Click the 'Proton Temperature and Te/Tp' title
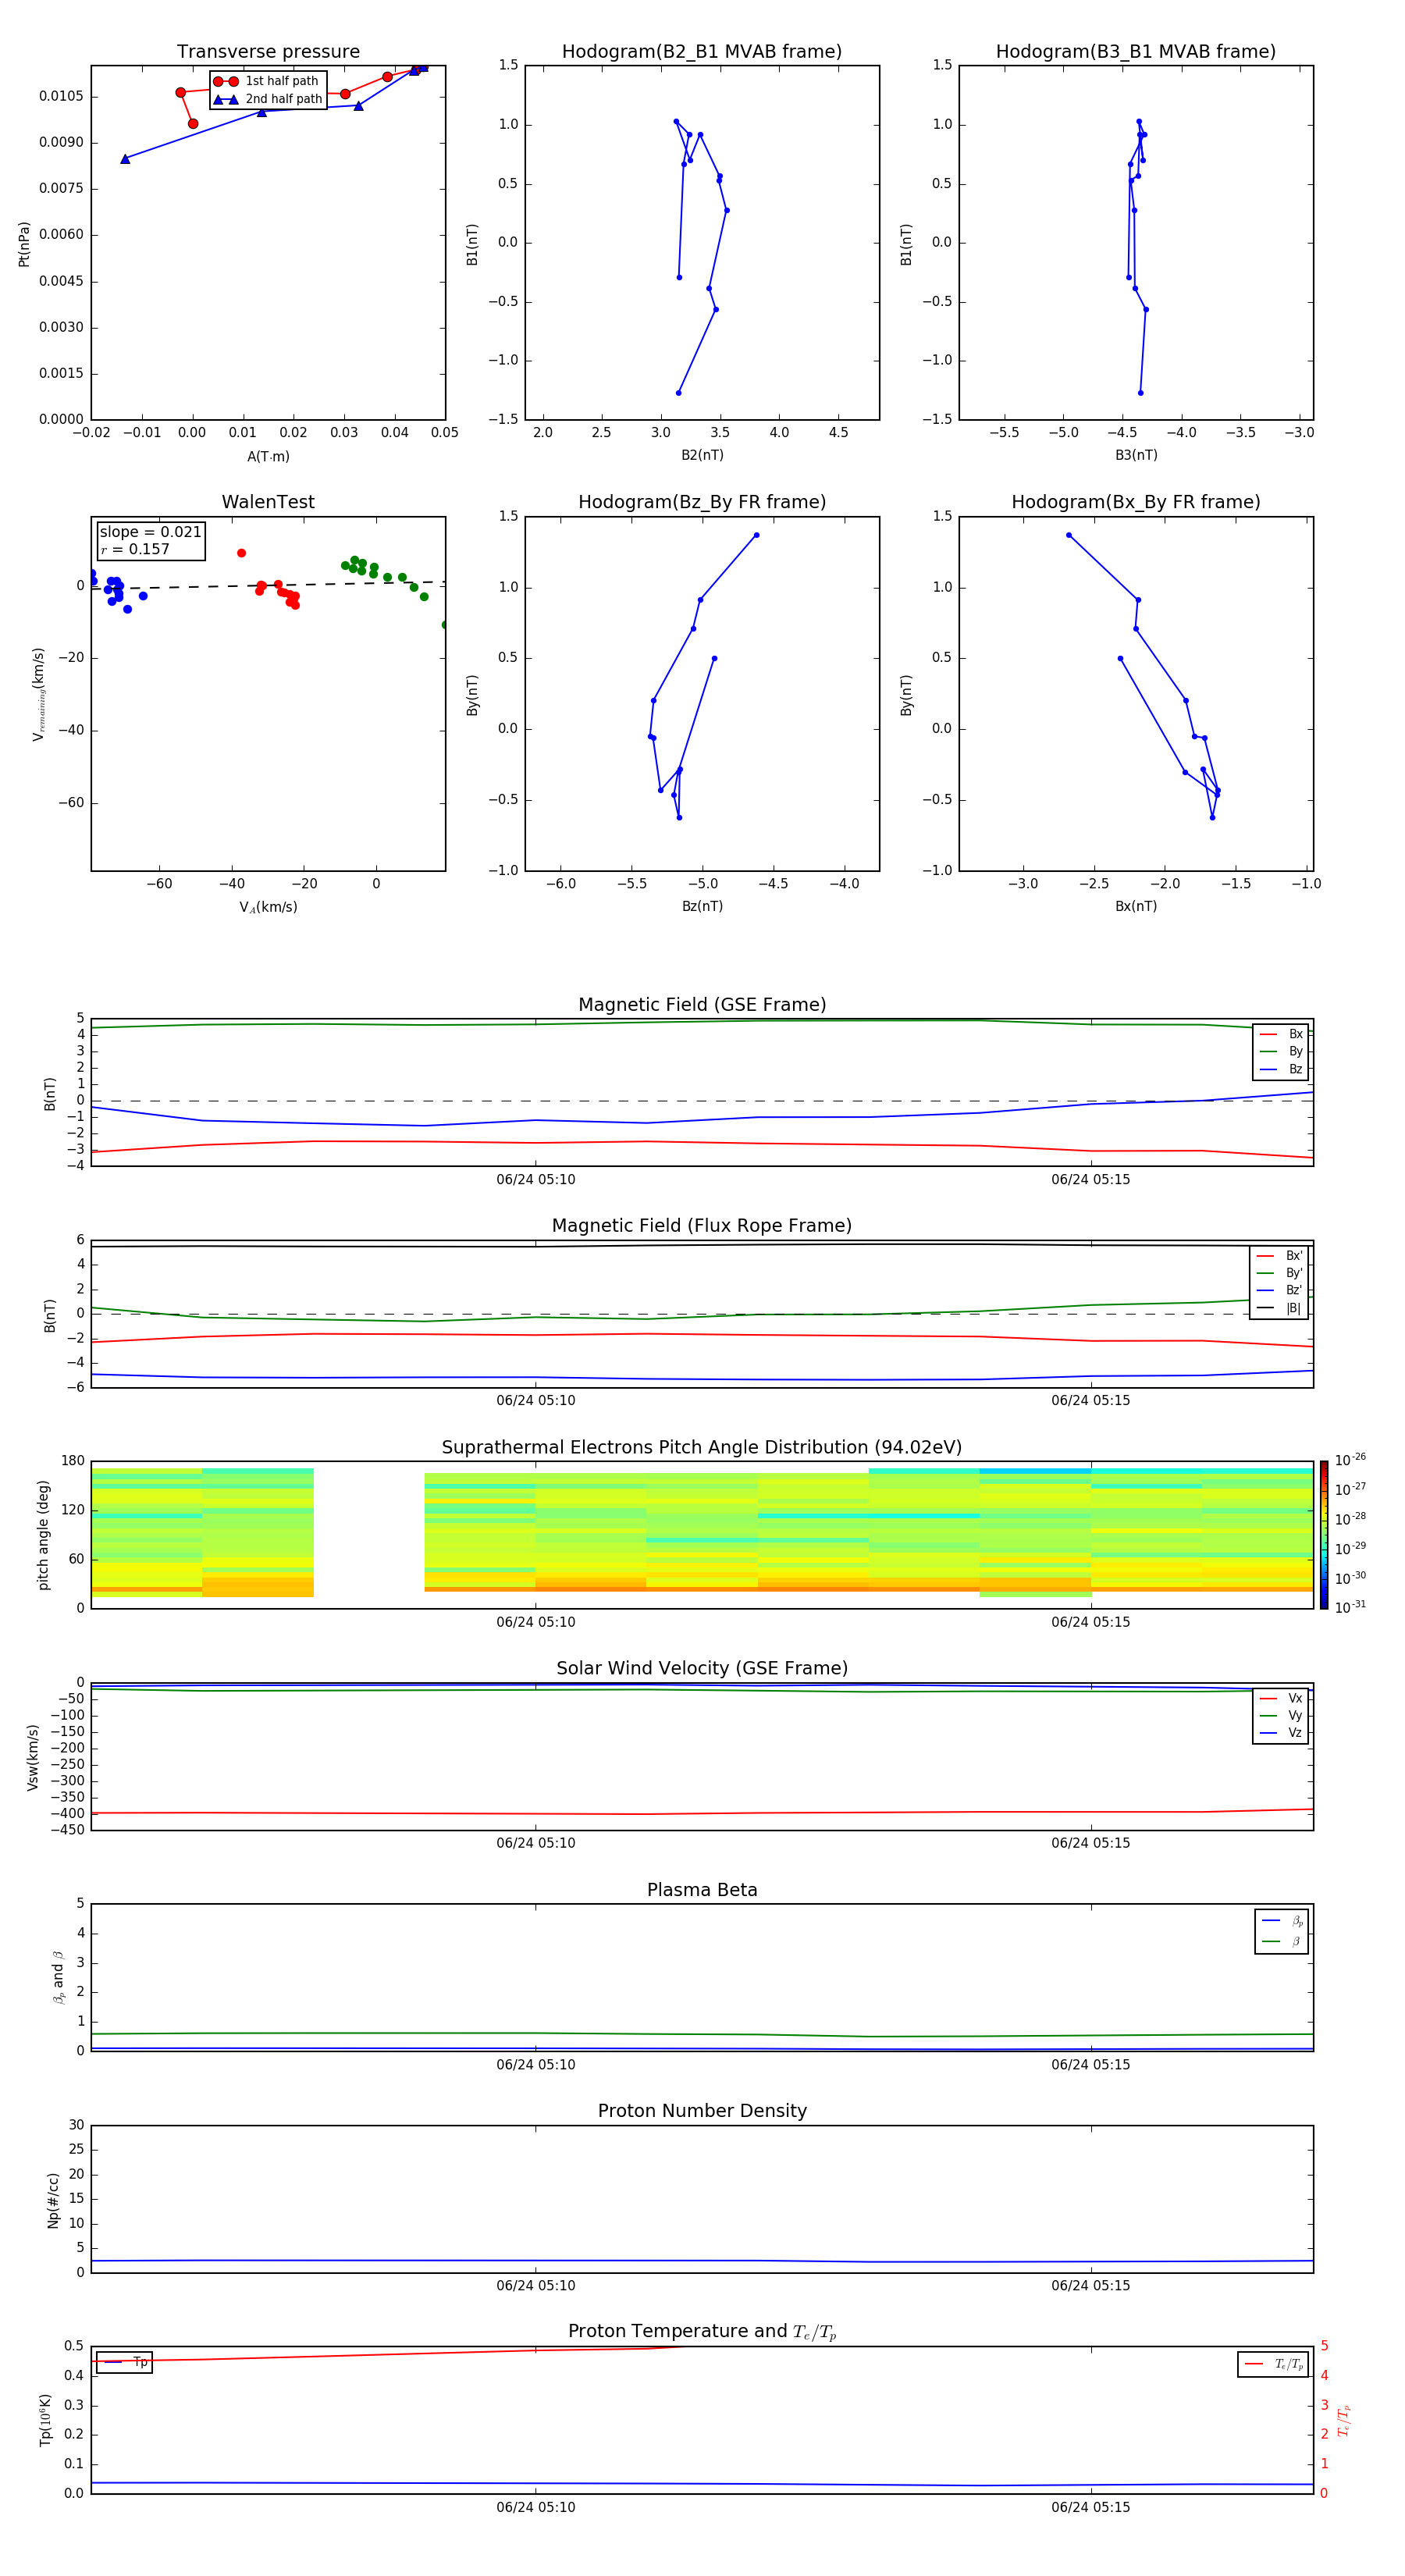Screen dimensions: 1405x2576 [702, 2331]
